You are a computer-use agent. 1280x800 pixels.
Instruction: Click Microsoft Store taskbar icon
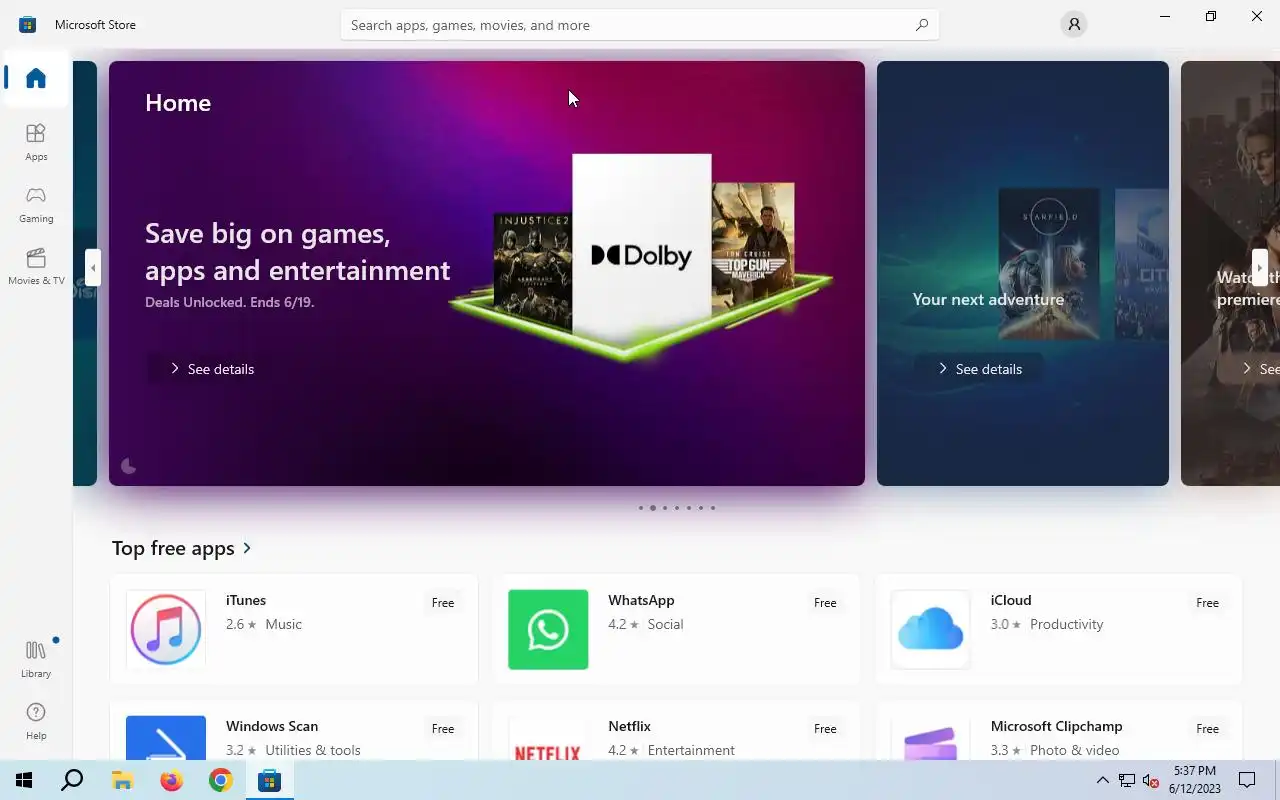click(269, 780)
